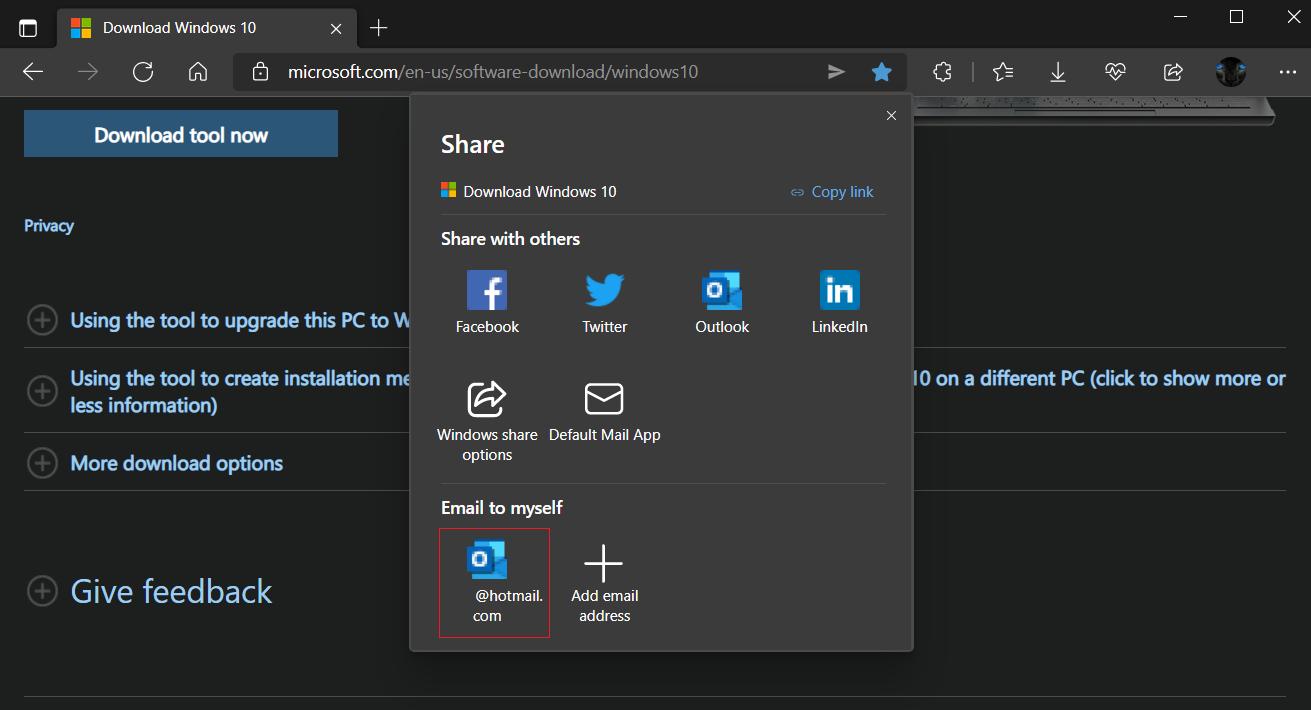Screen dimensions: 1311x710
Task: Click the grayed-out forward arrow
Action: coord(88,72)
